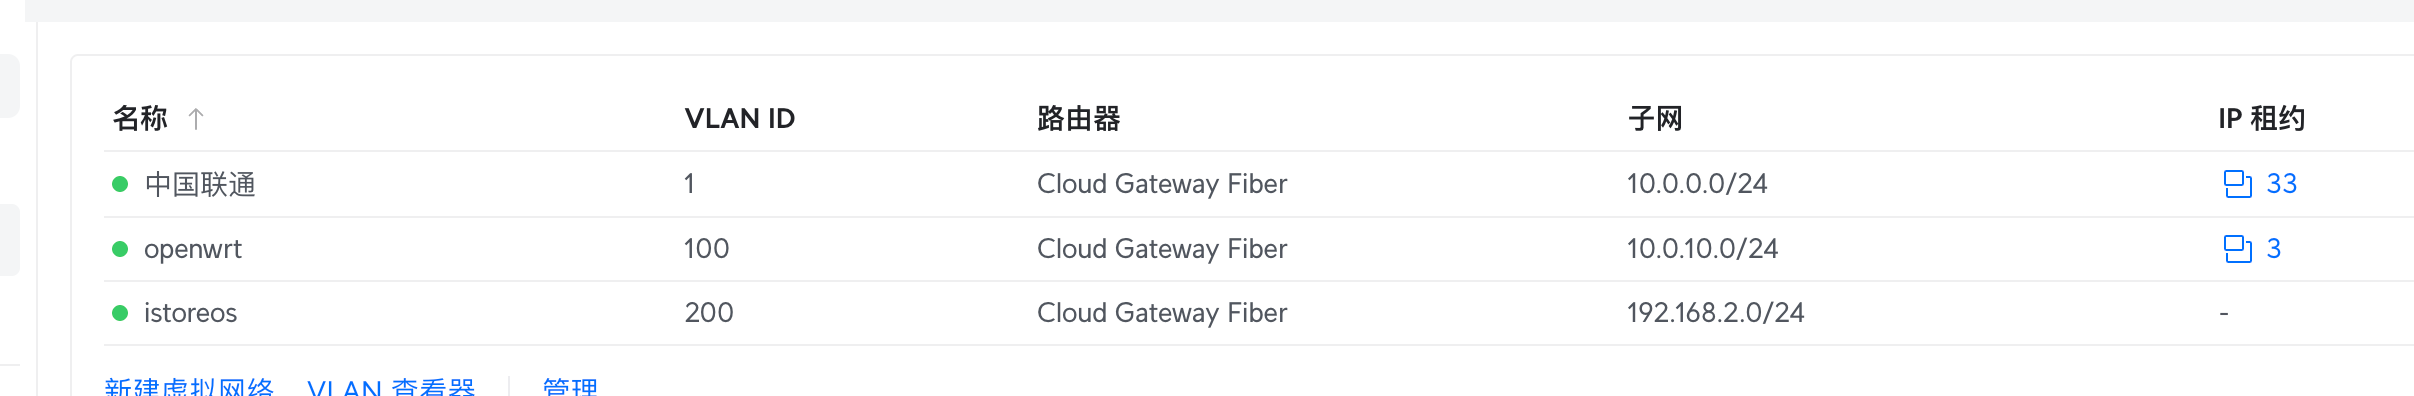
Task: Select the openwrt network row
Action: pyautogui.click(x=1258, y=249)
